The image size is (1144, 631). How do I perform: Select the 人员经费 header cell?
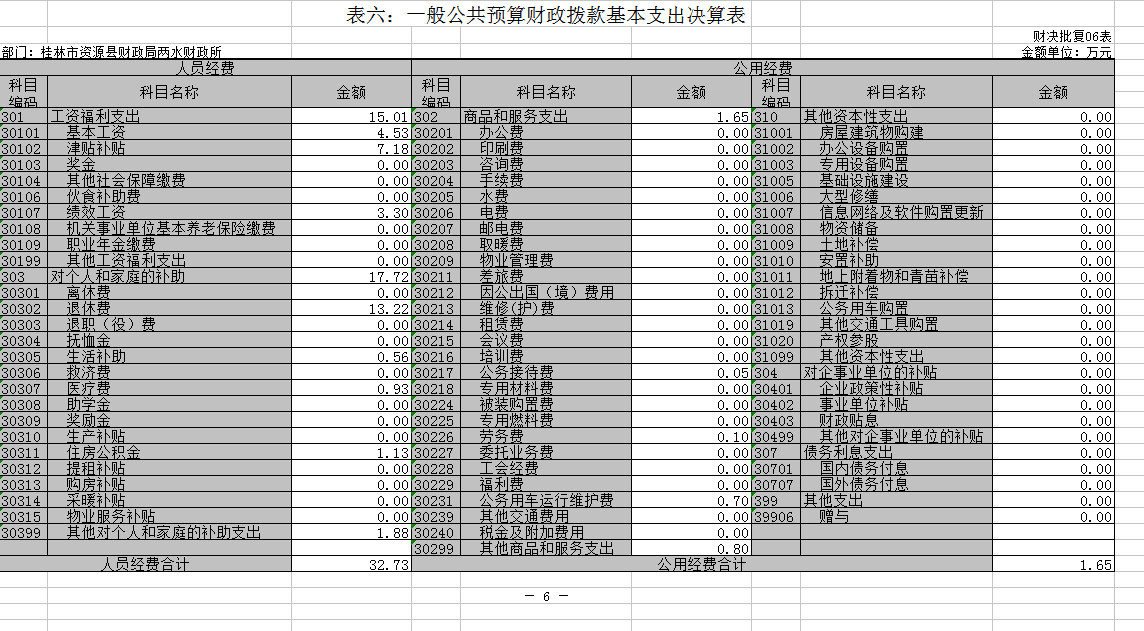(x=205, y=68)
